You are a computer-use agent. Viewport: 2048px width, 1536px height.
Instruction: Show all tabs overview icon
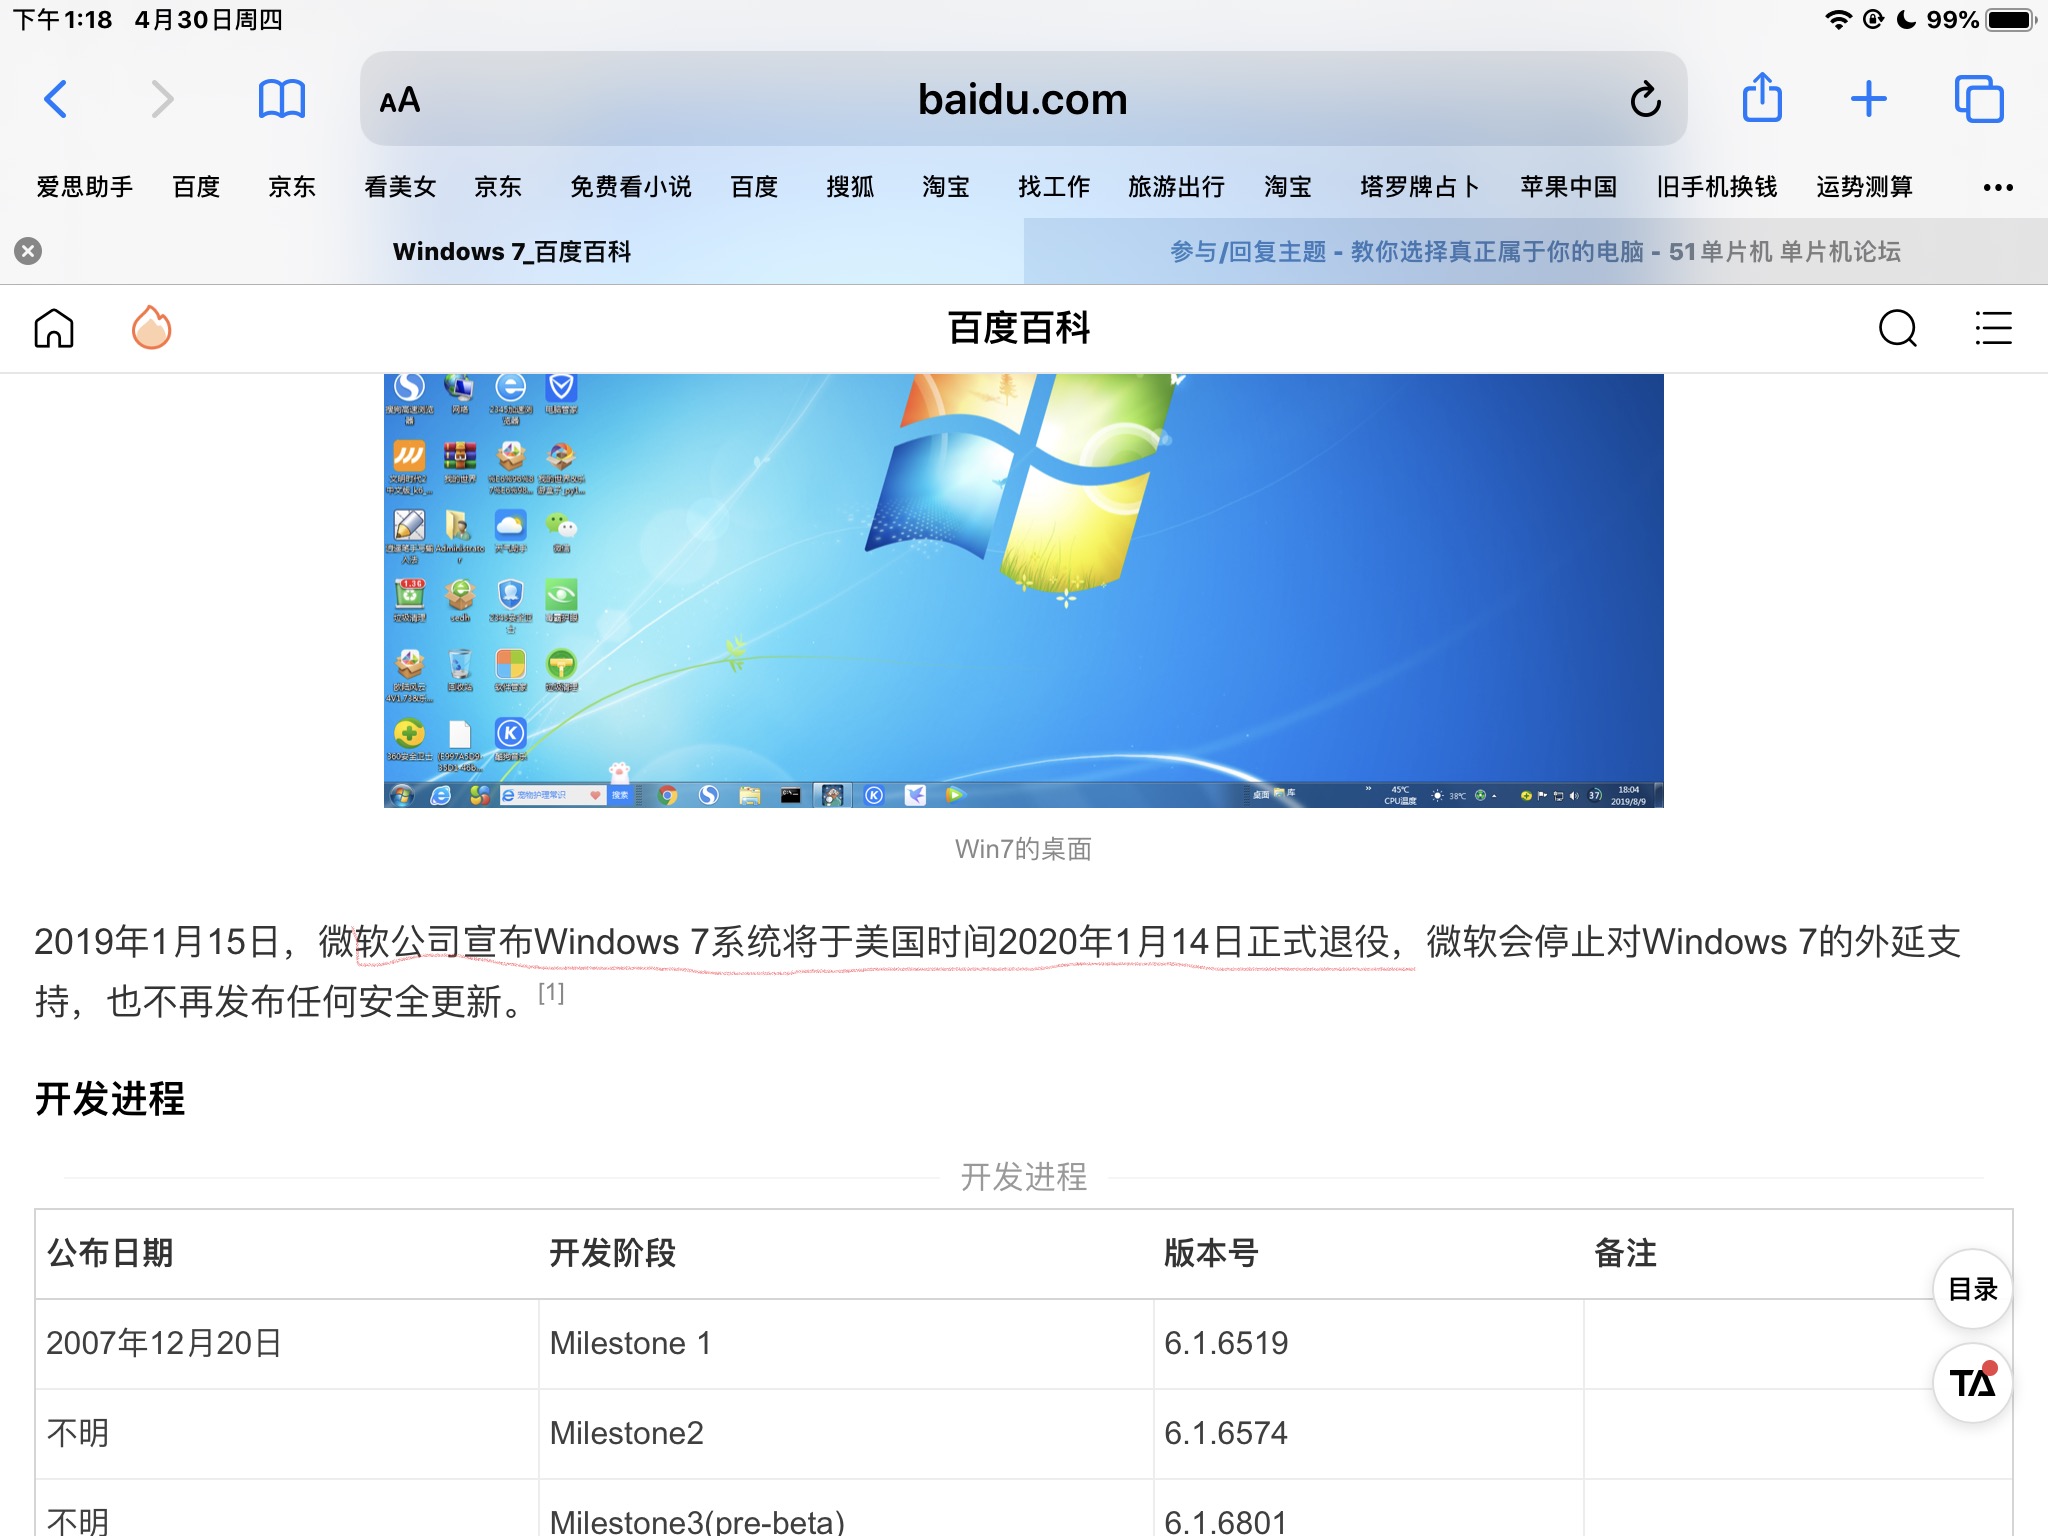coord(1979,99)
